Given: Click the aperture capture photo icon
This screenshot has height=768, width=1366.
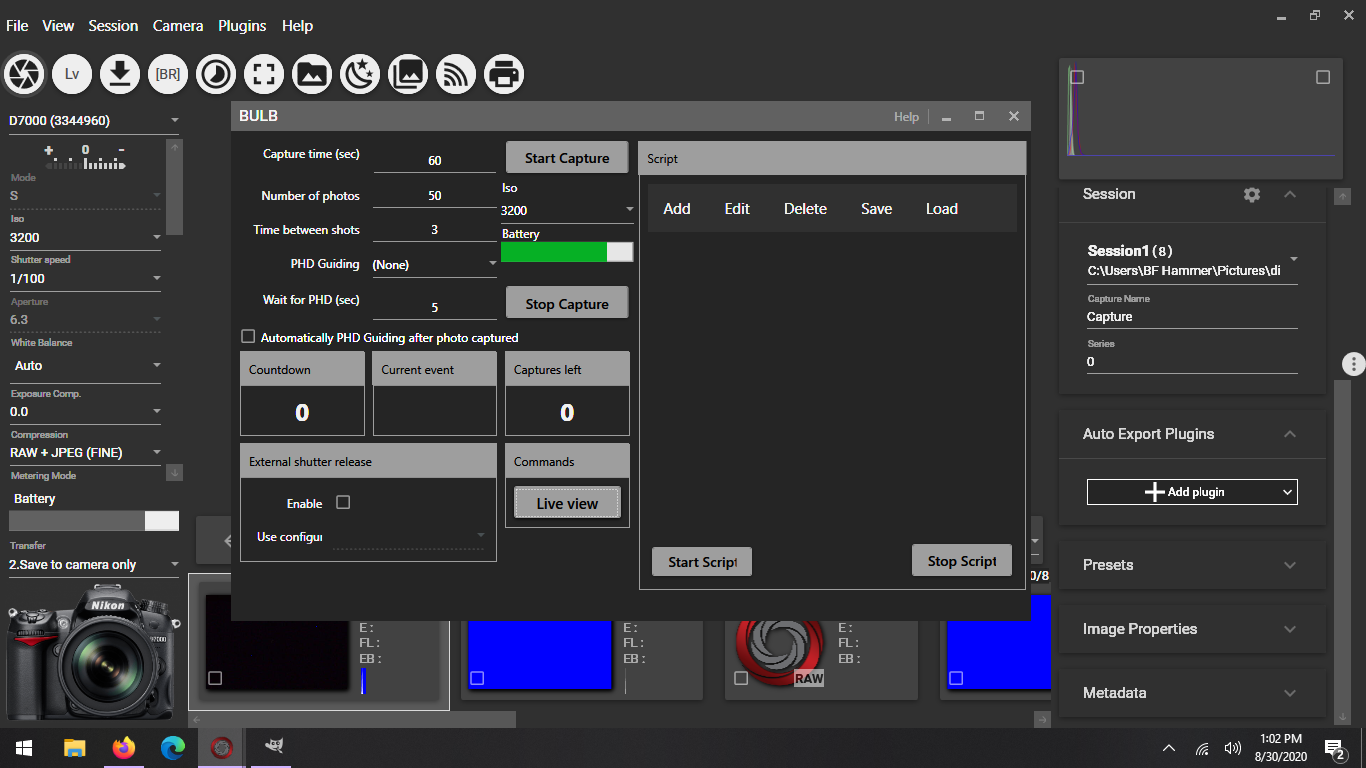Looking at the screenshot, I should [x=24, y=74].
